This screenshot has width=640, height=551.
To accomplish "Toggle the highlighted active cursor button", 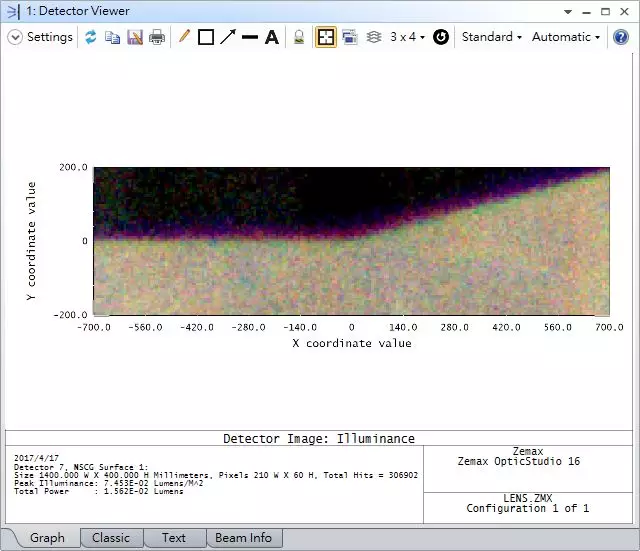I will (326, 37).
